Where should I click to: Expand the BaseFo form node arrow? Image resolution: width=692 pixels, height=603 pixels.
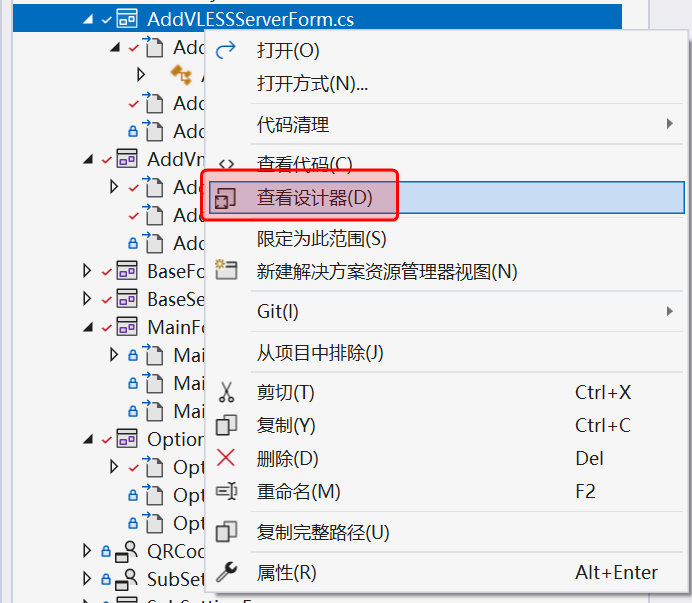(87, 271)
